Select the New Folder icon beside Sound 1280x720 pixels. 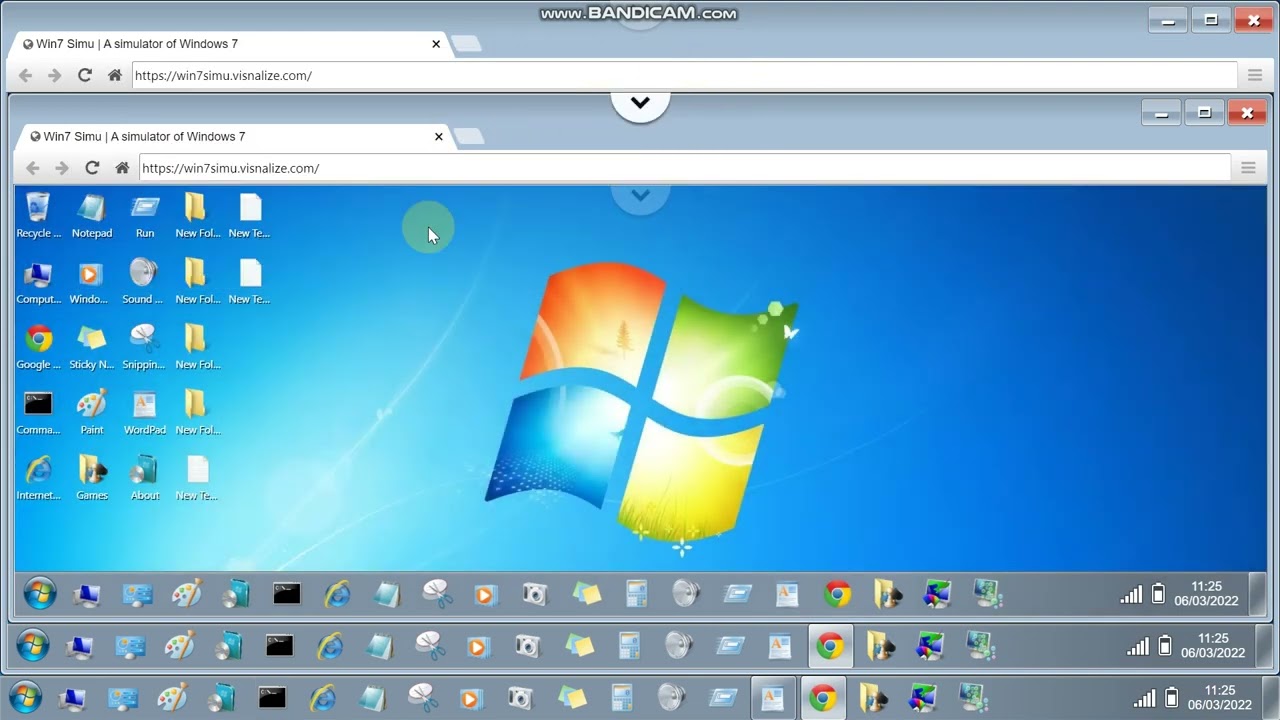tap(197, 282)
